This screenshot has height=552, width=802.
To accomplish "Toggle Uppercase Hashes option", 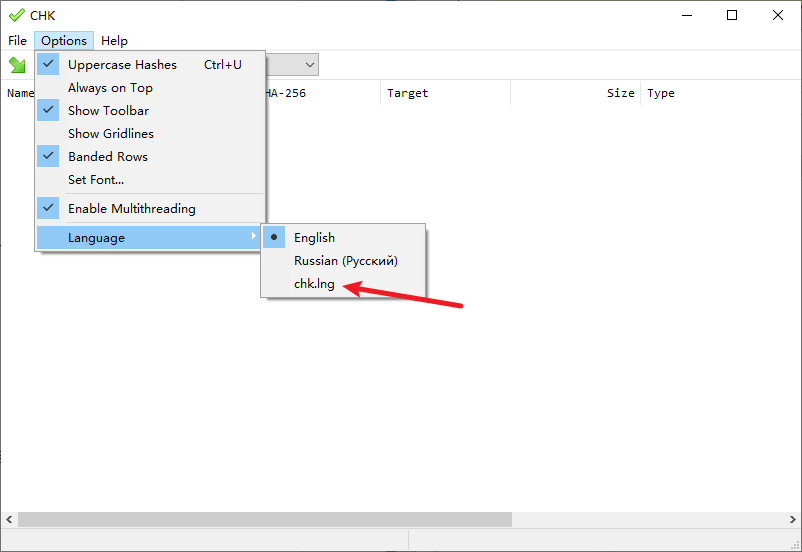I will coord(122,65).
